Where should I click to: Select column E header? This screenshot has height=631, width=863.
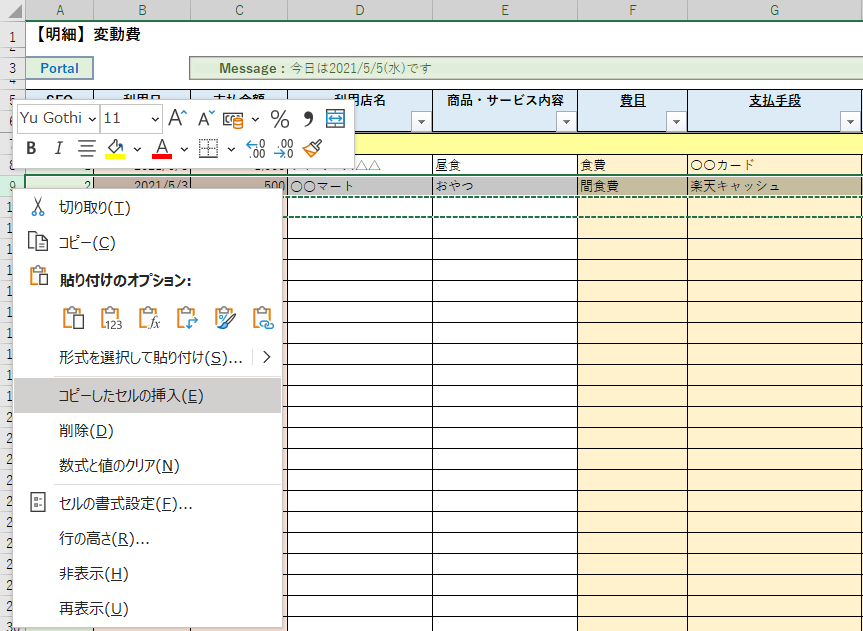(x=505, y=10)
